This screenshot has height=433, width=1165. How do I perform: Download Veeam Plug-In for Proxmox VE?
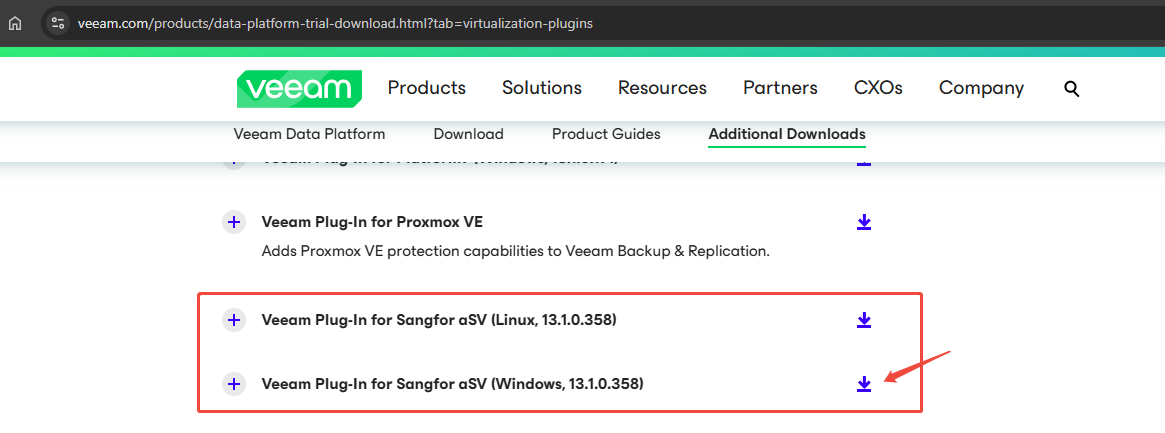(863, 222)
